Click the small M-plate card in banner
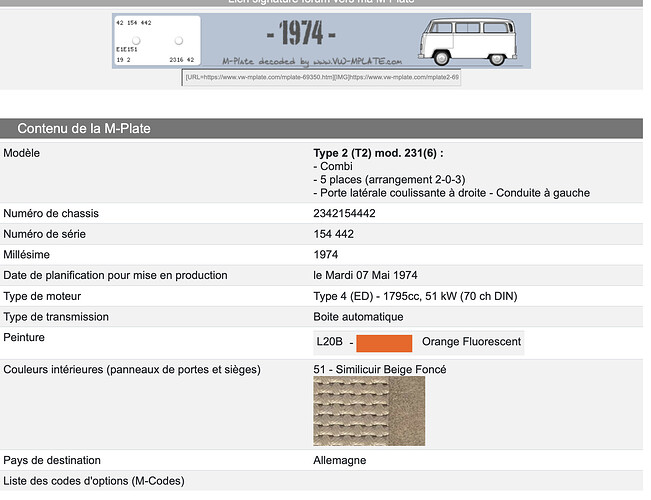 pyautogui.click(x=157, y=41)
